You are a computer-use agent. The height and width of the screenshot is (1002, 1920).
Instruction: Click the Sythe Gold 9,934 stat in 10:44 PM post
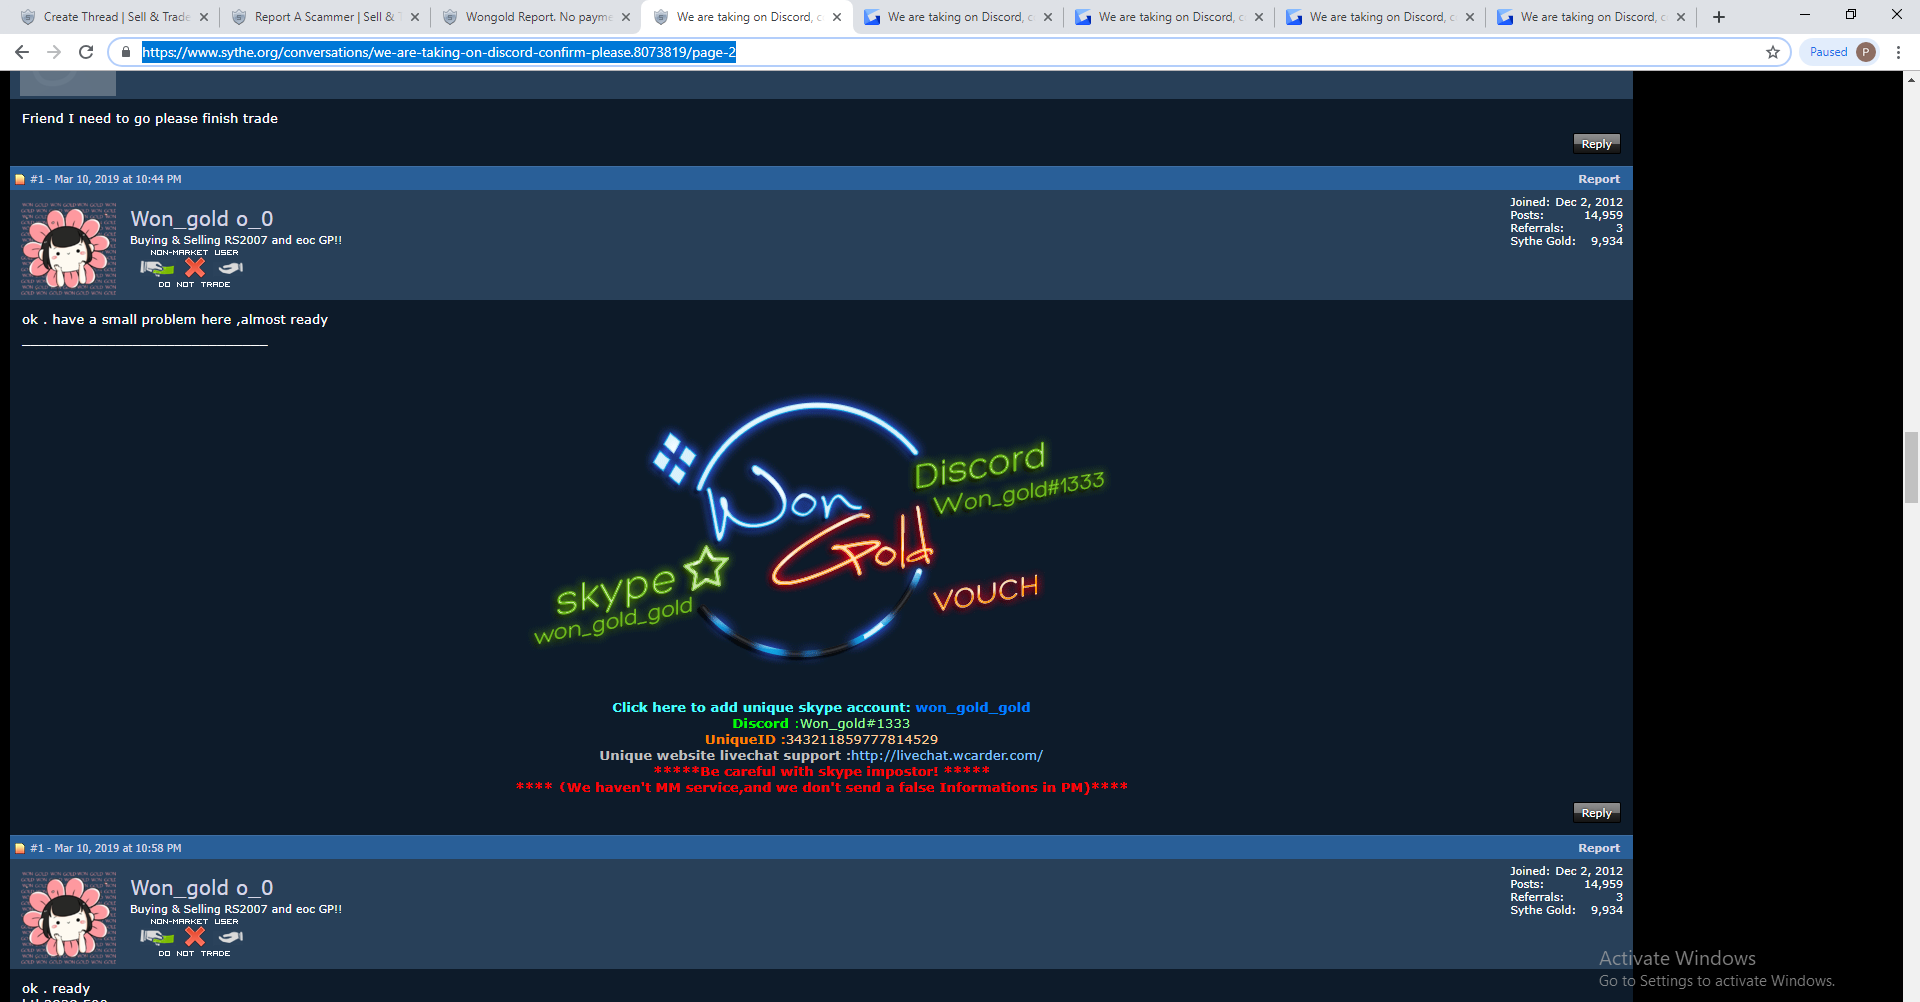click(1566, 241)
